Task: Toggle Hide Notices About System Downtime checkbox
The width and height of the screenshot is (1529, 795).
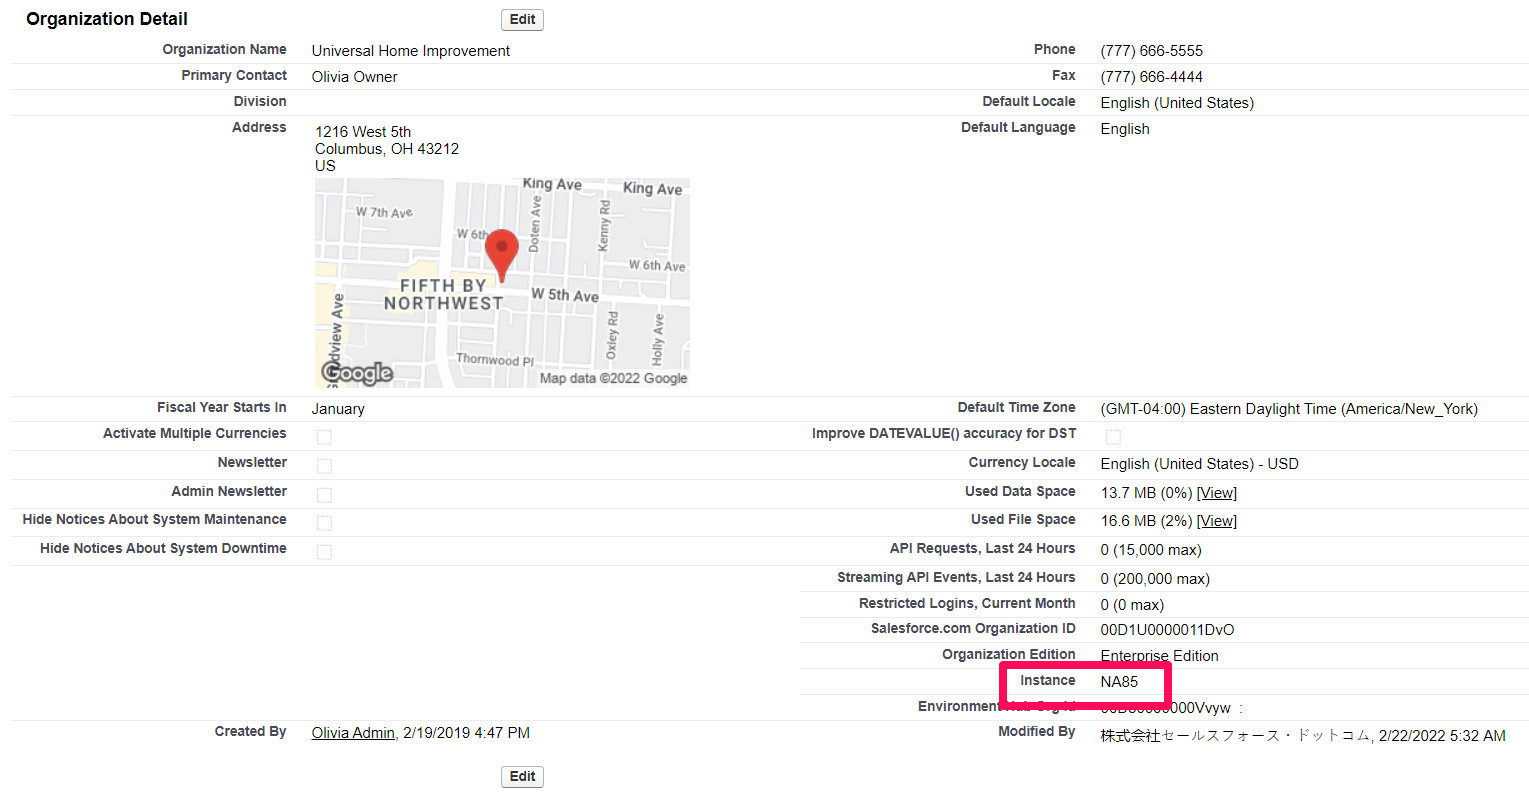Action: coord(324,552)
